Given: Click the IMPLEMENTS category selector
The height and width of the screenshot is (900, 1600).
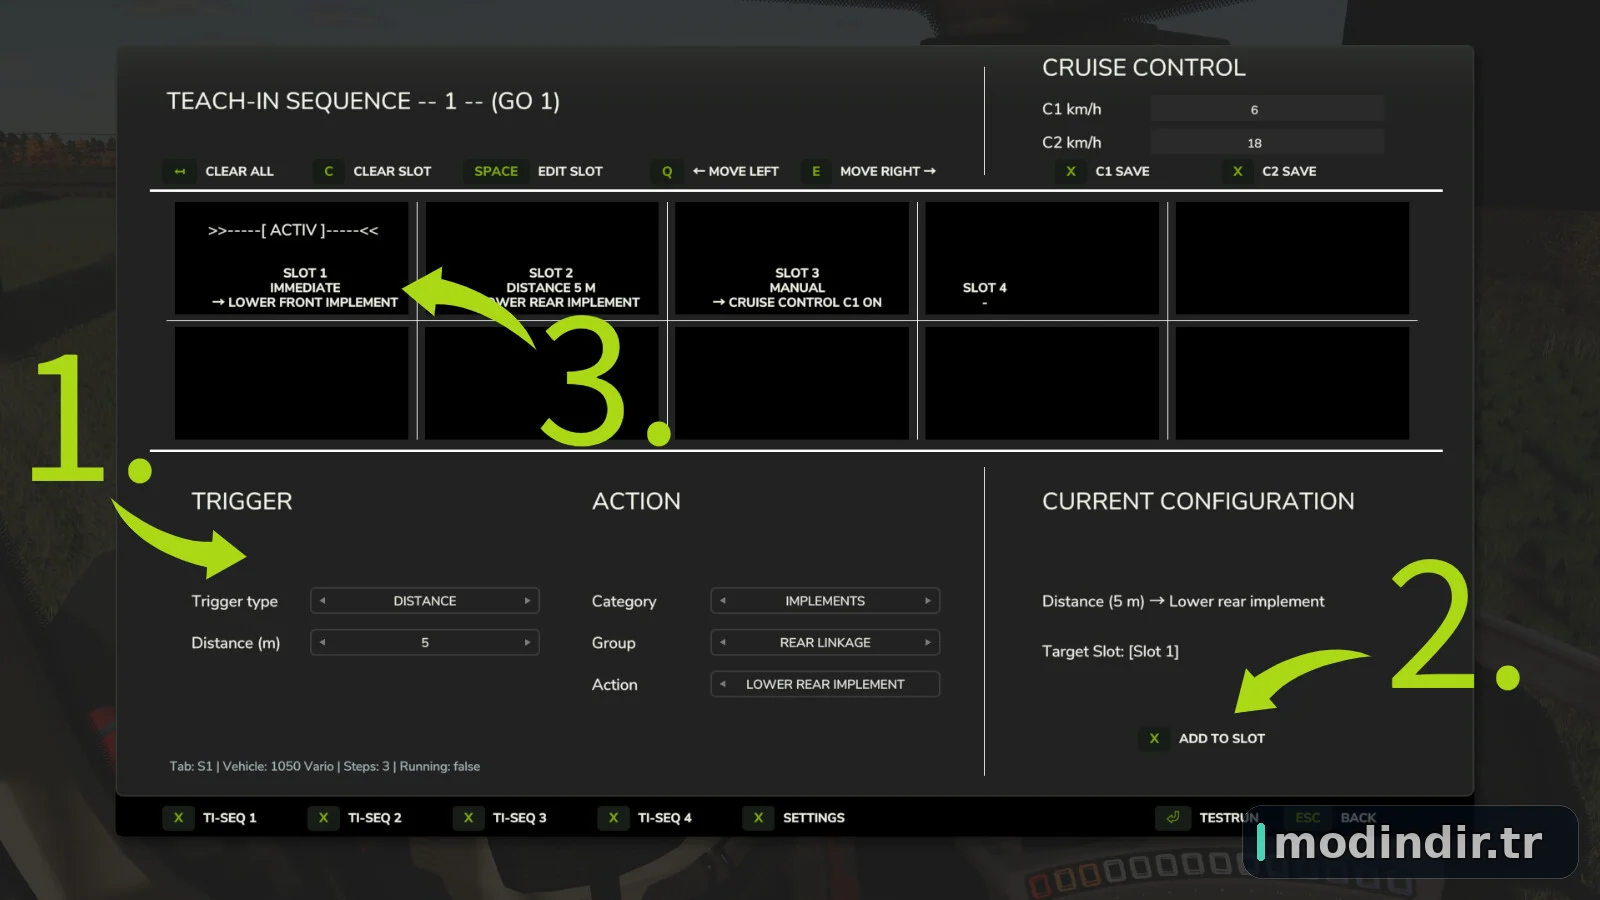Looking at the screenshot, I should (x=825, y=601).
